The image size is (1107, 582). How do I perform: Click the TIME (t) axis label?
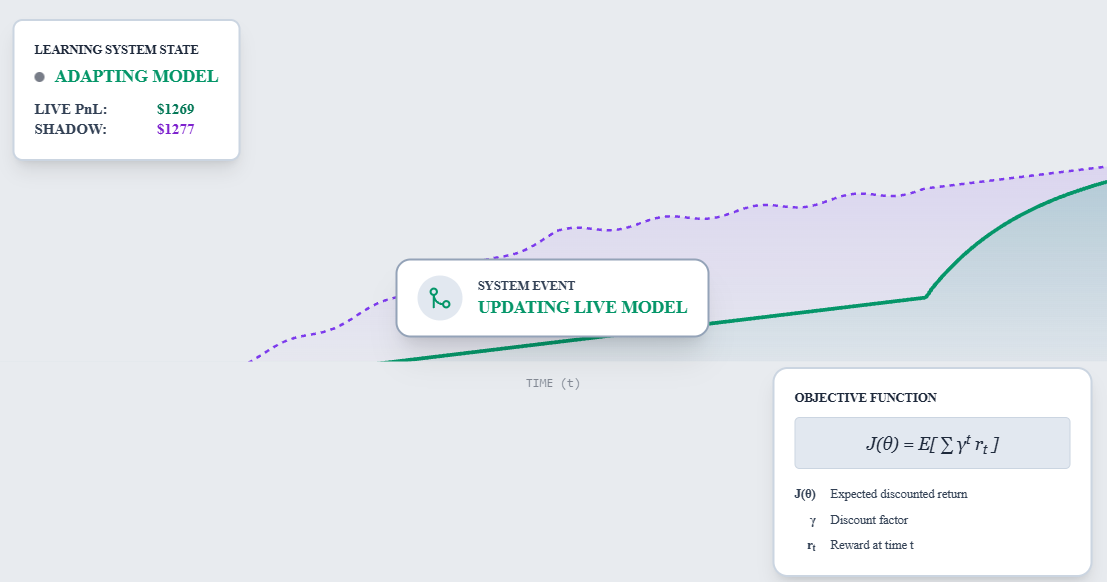click(553, 383)
